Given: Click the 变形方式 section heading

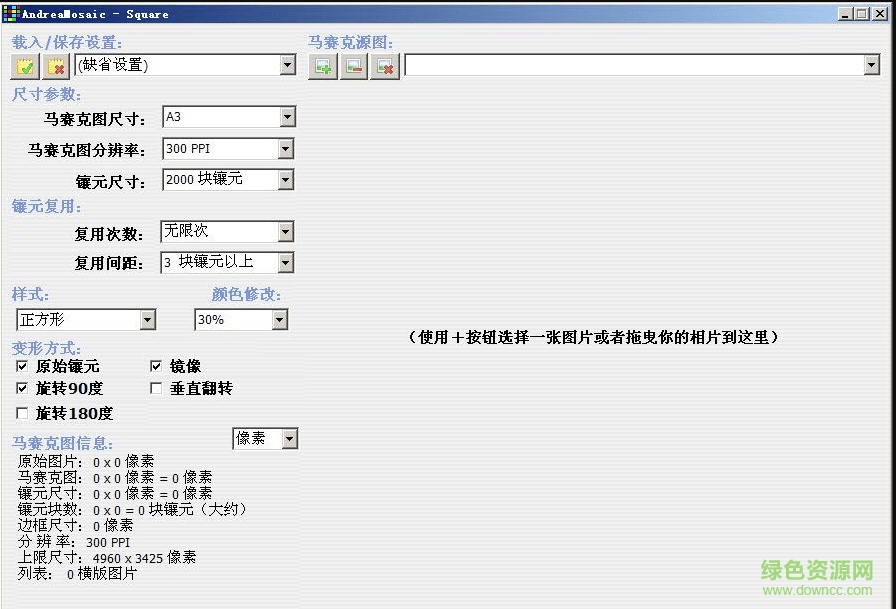Looking at the screenshot, I should coord(46,348).
